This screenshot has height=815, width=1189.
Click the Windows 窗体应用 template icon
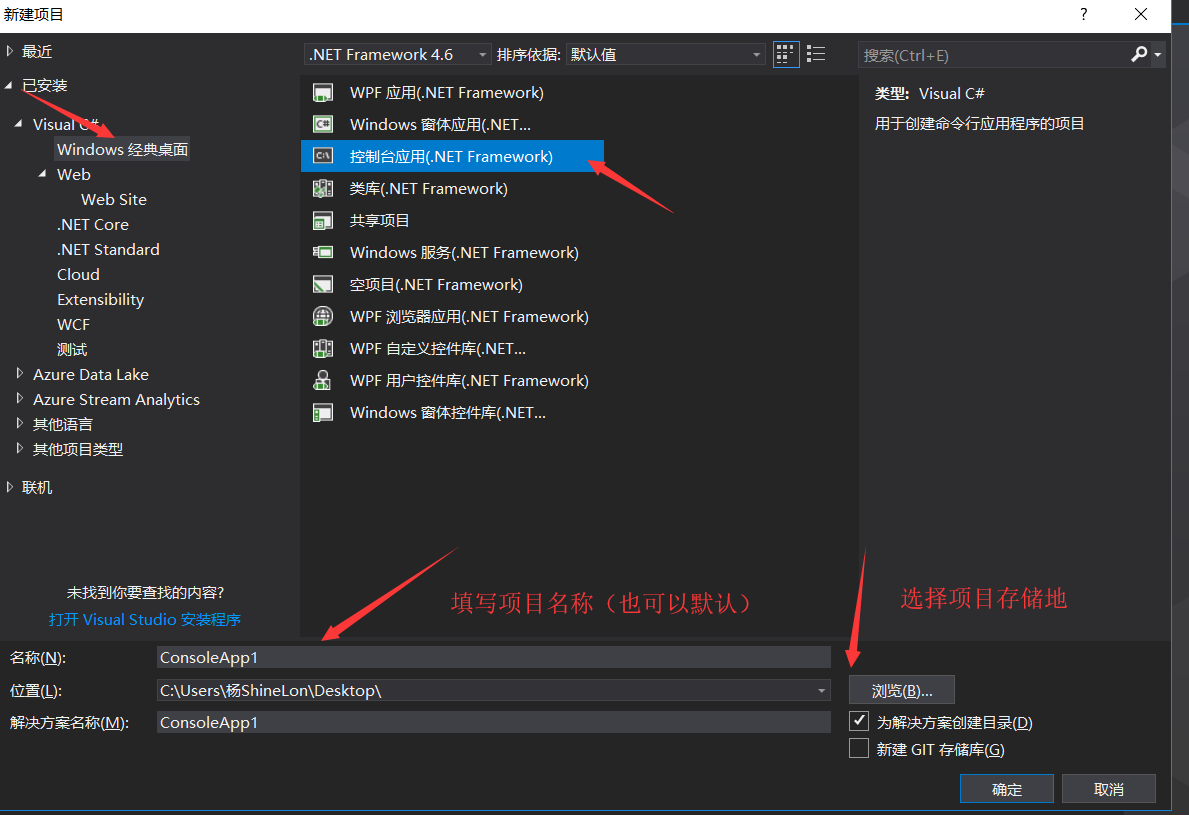pos(323,124)
